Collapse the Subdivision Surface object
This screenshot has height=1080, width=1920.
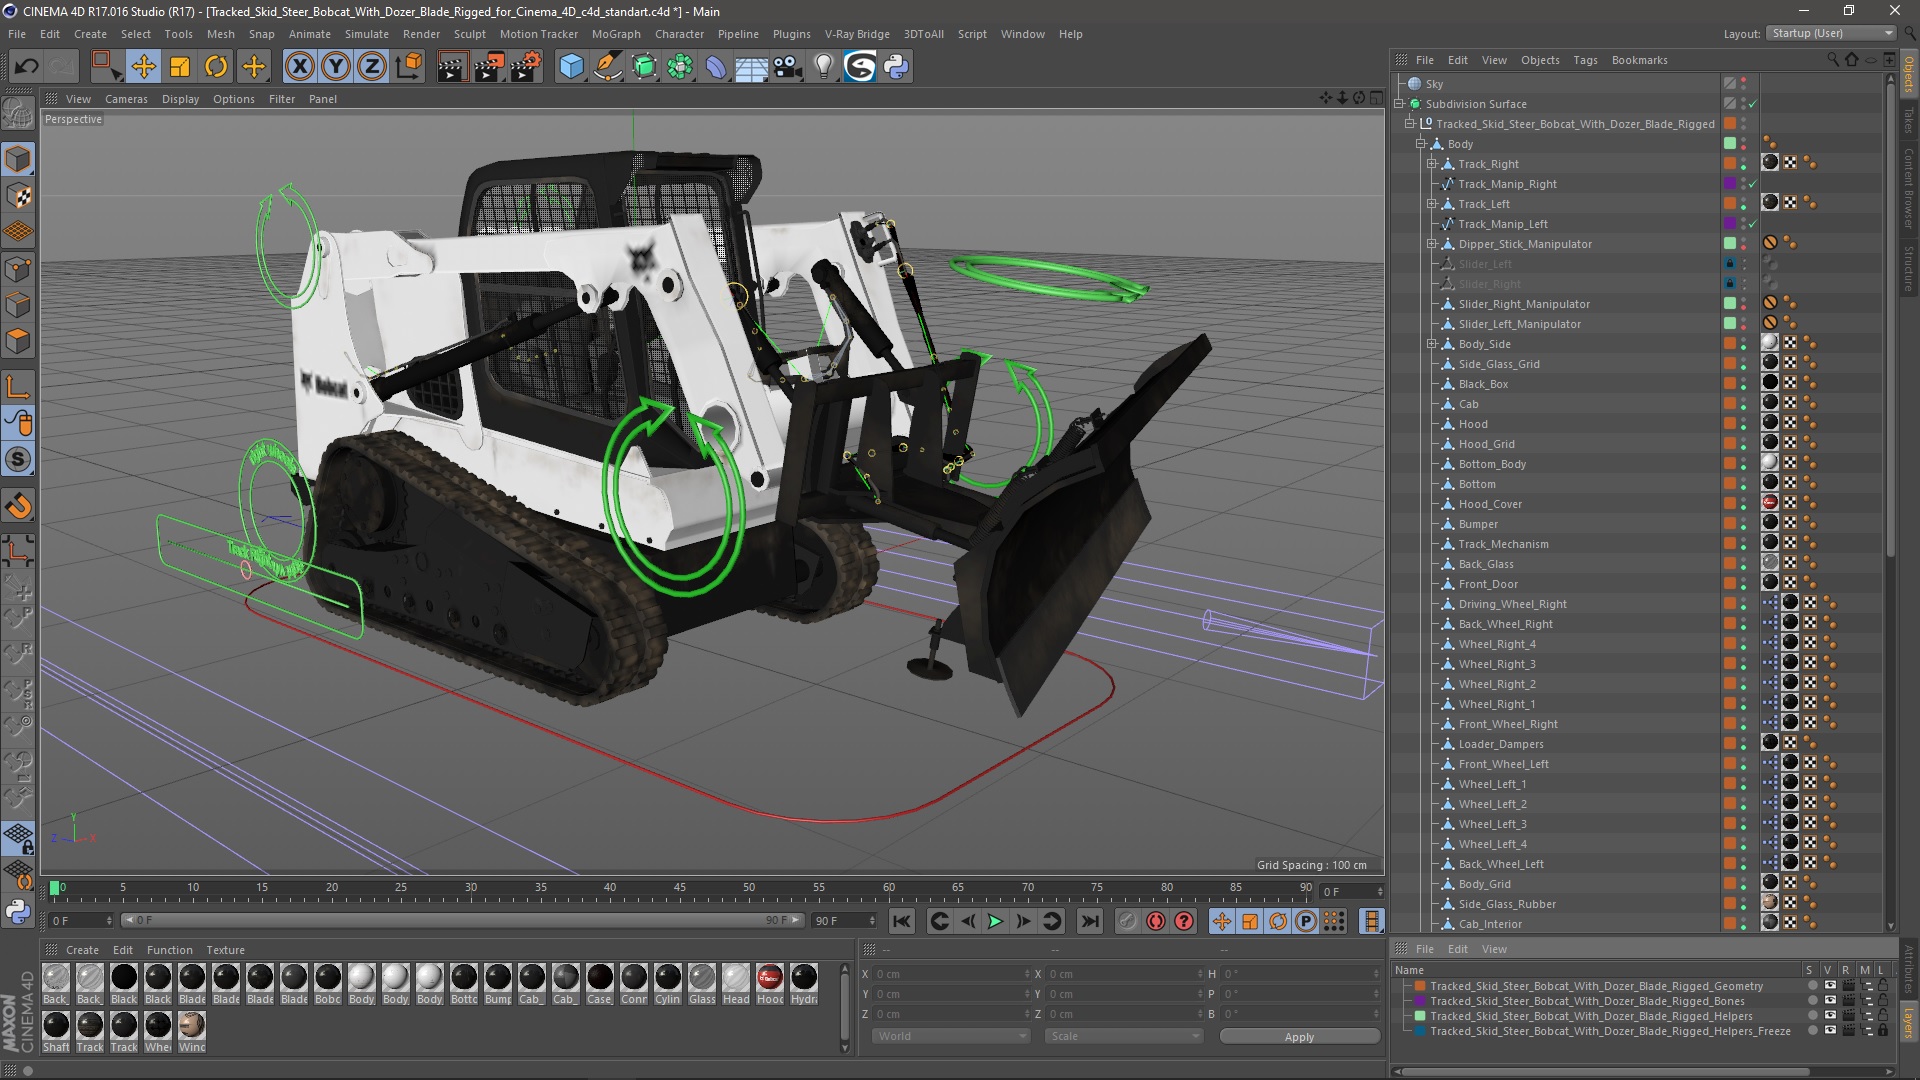(x=1399, y=104)
